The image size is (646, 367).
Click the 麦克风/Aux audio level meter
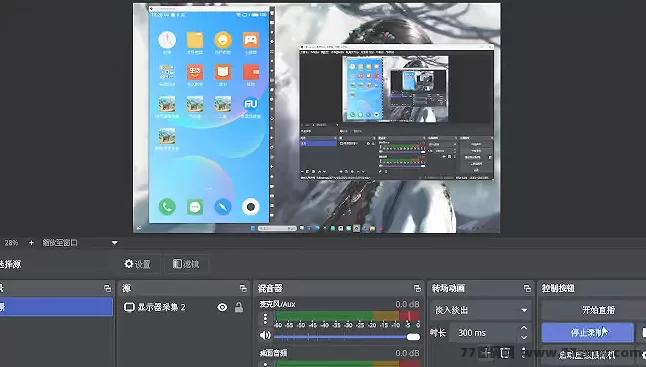pyautogui.click(x=347, y=316)
